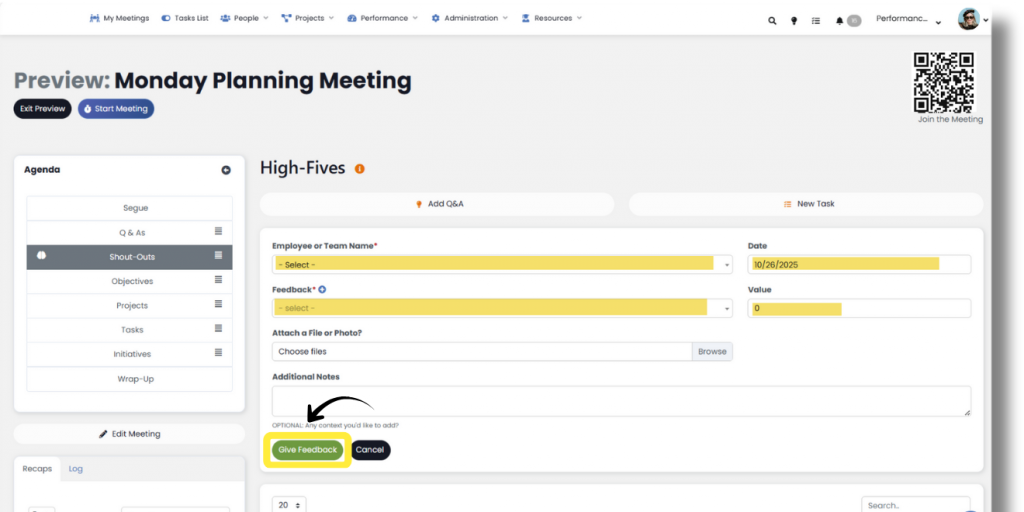Switch to the Log tab
The width and height of the screenshot is (1024, 512).
(x=76, y=469)
